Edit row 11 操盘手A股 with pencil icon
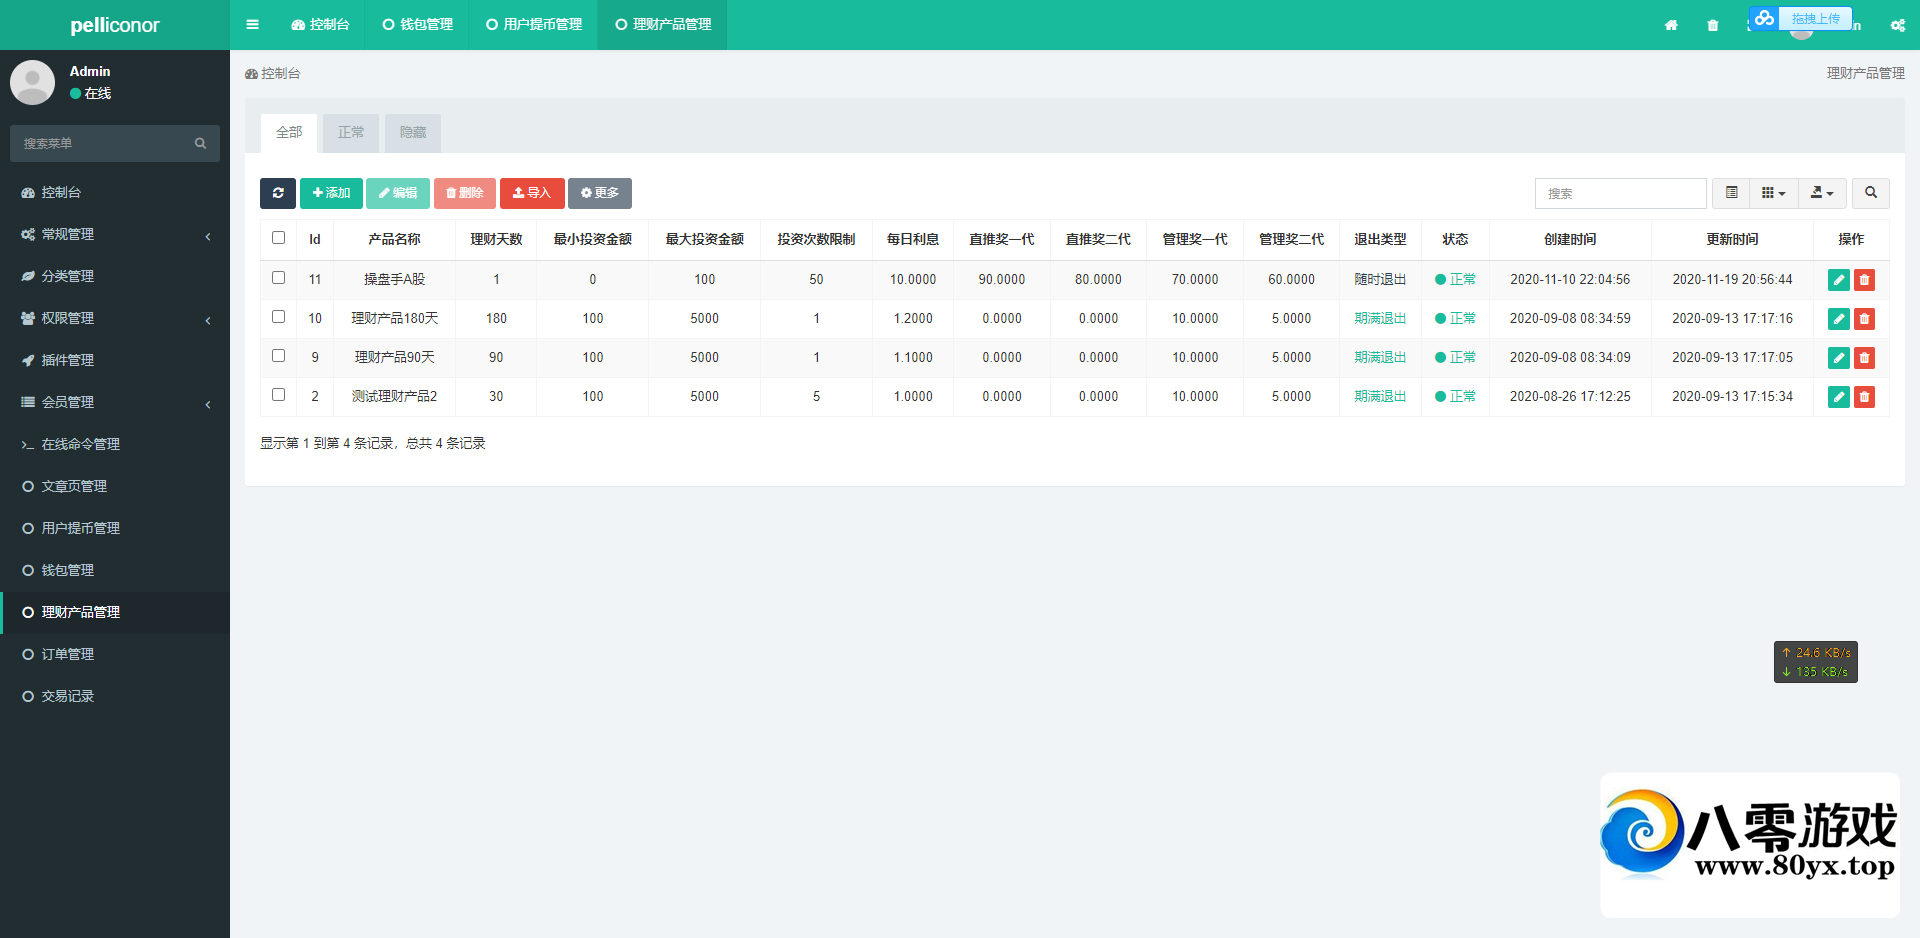The width and height of the screenshot is (1920, 938). [x=1838, y=280]
